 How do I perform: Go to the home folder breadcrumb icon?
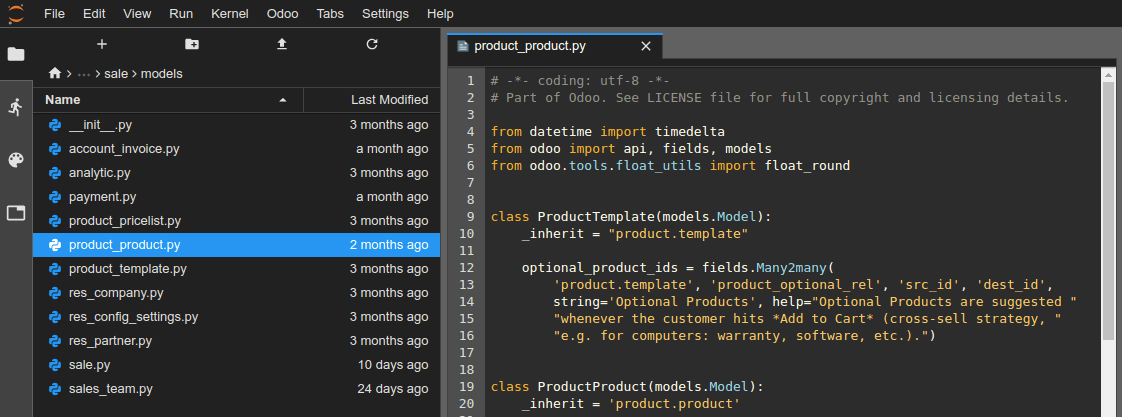[x=55, y=74]
